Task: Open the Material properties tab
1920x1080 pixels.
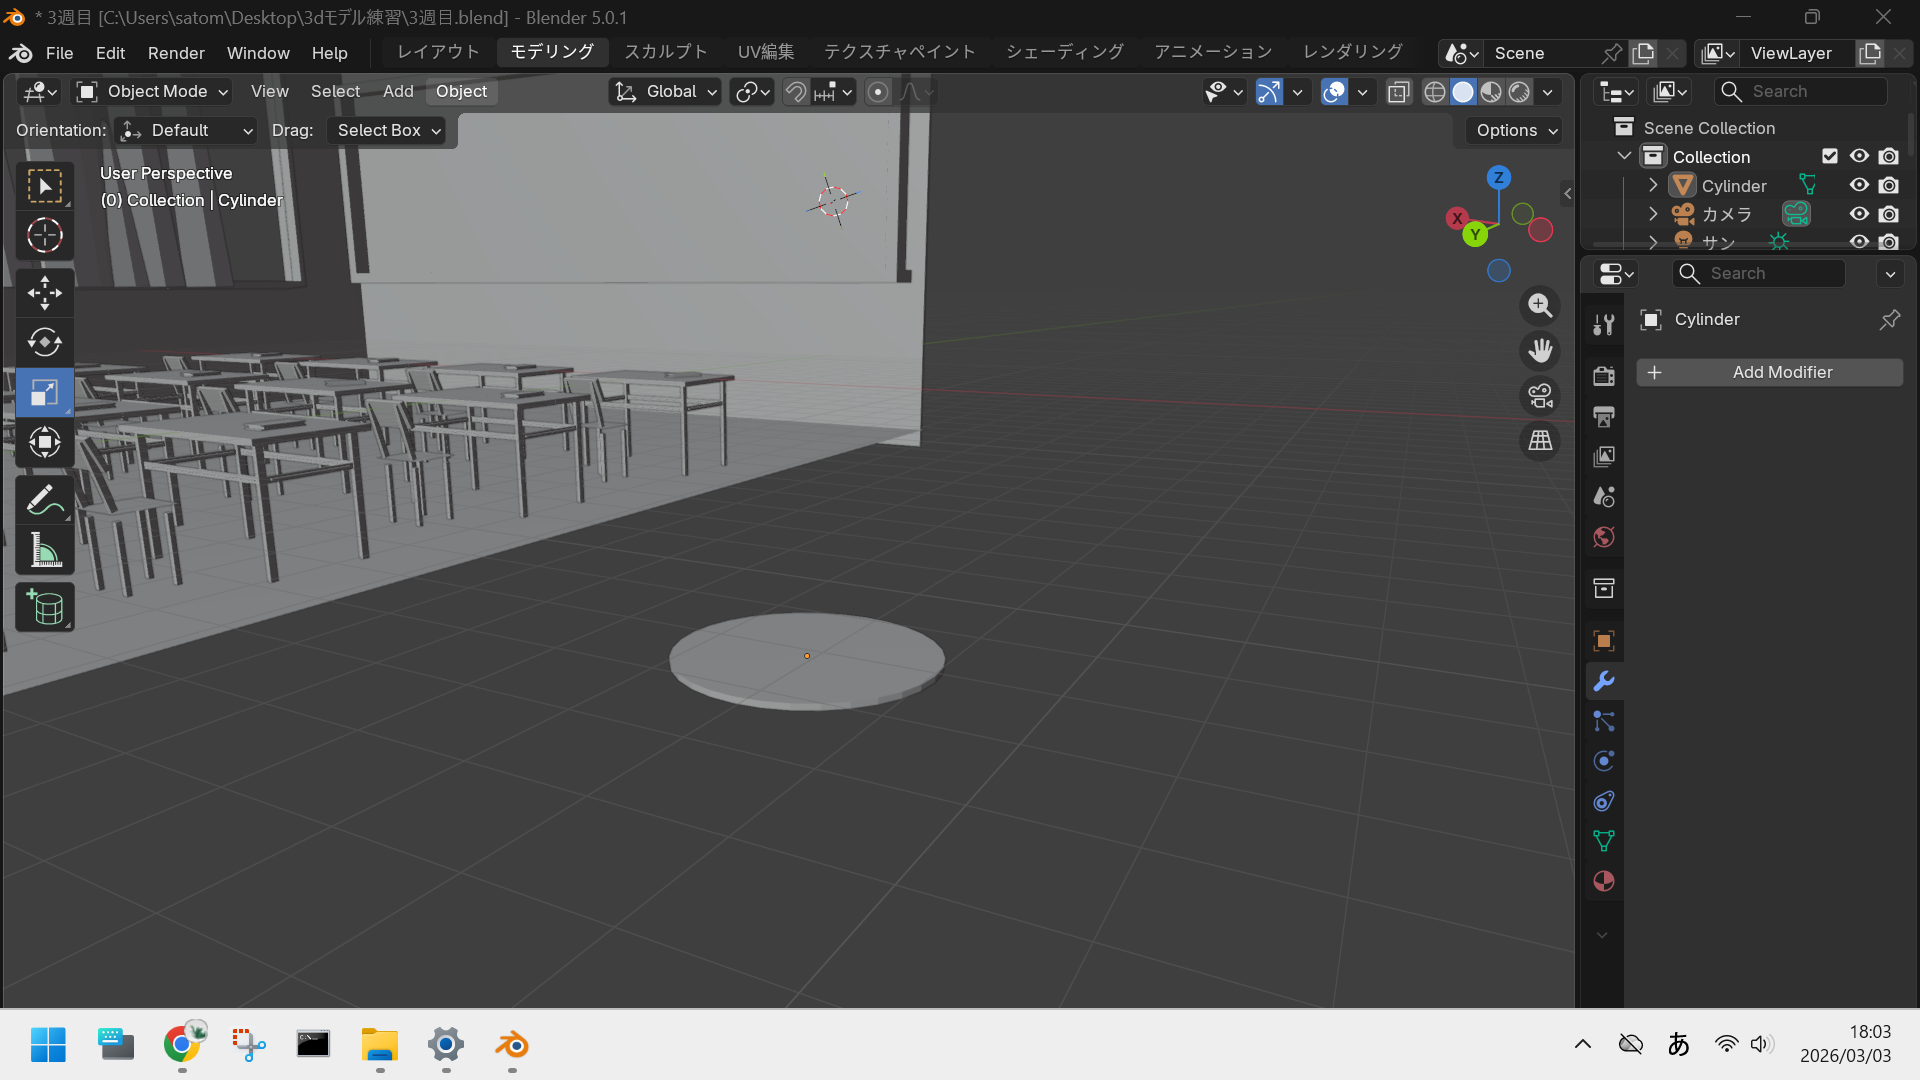Action: (x=1604, y=881)
